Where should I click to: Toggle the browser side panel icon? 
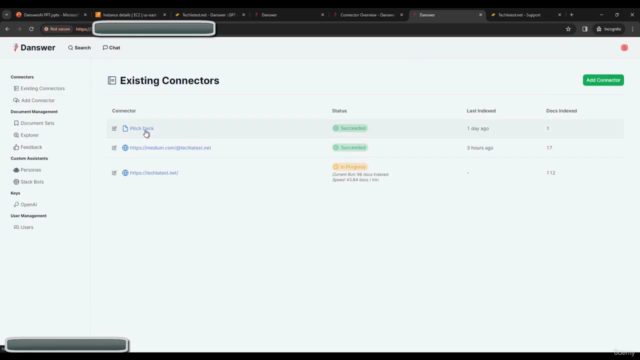584,29
